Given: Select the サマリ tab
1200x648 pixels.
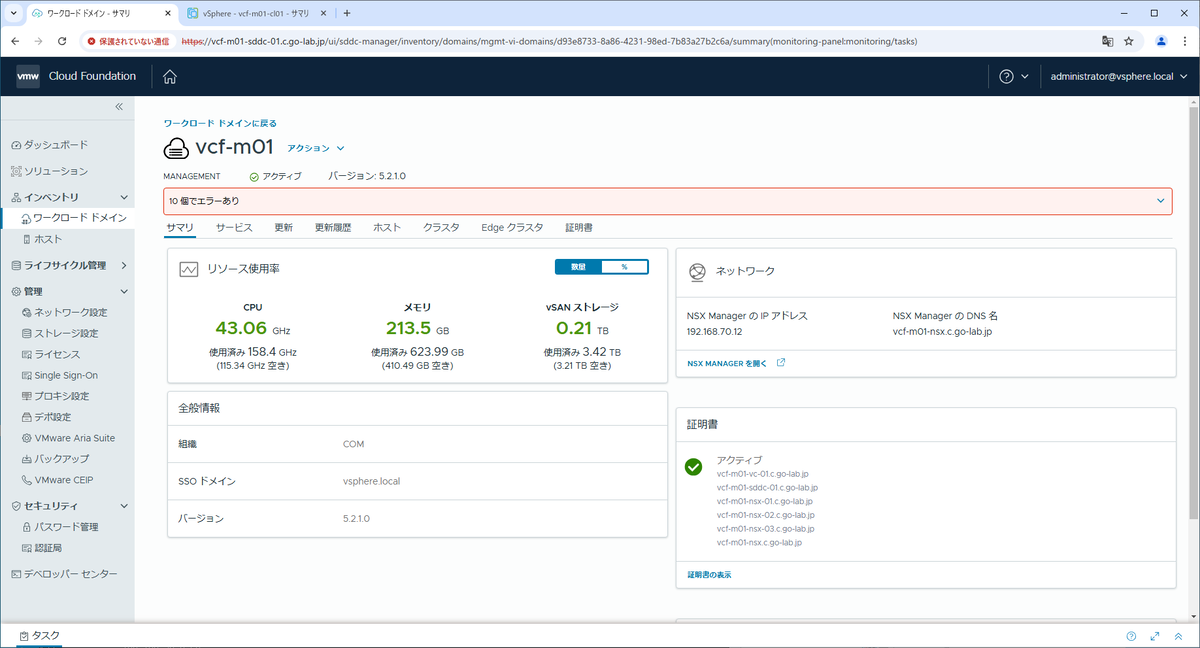Looking at the screenshot, I should 180,228.
